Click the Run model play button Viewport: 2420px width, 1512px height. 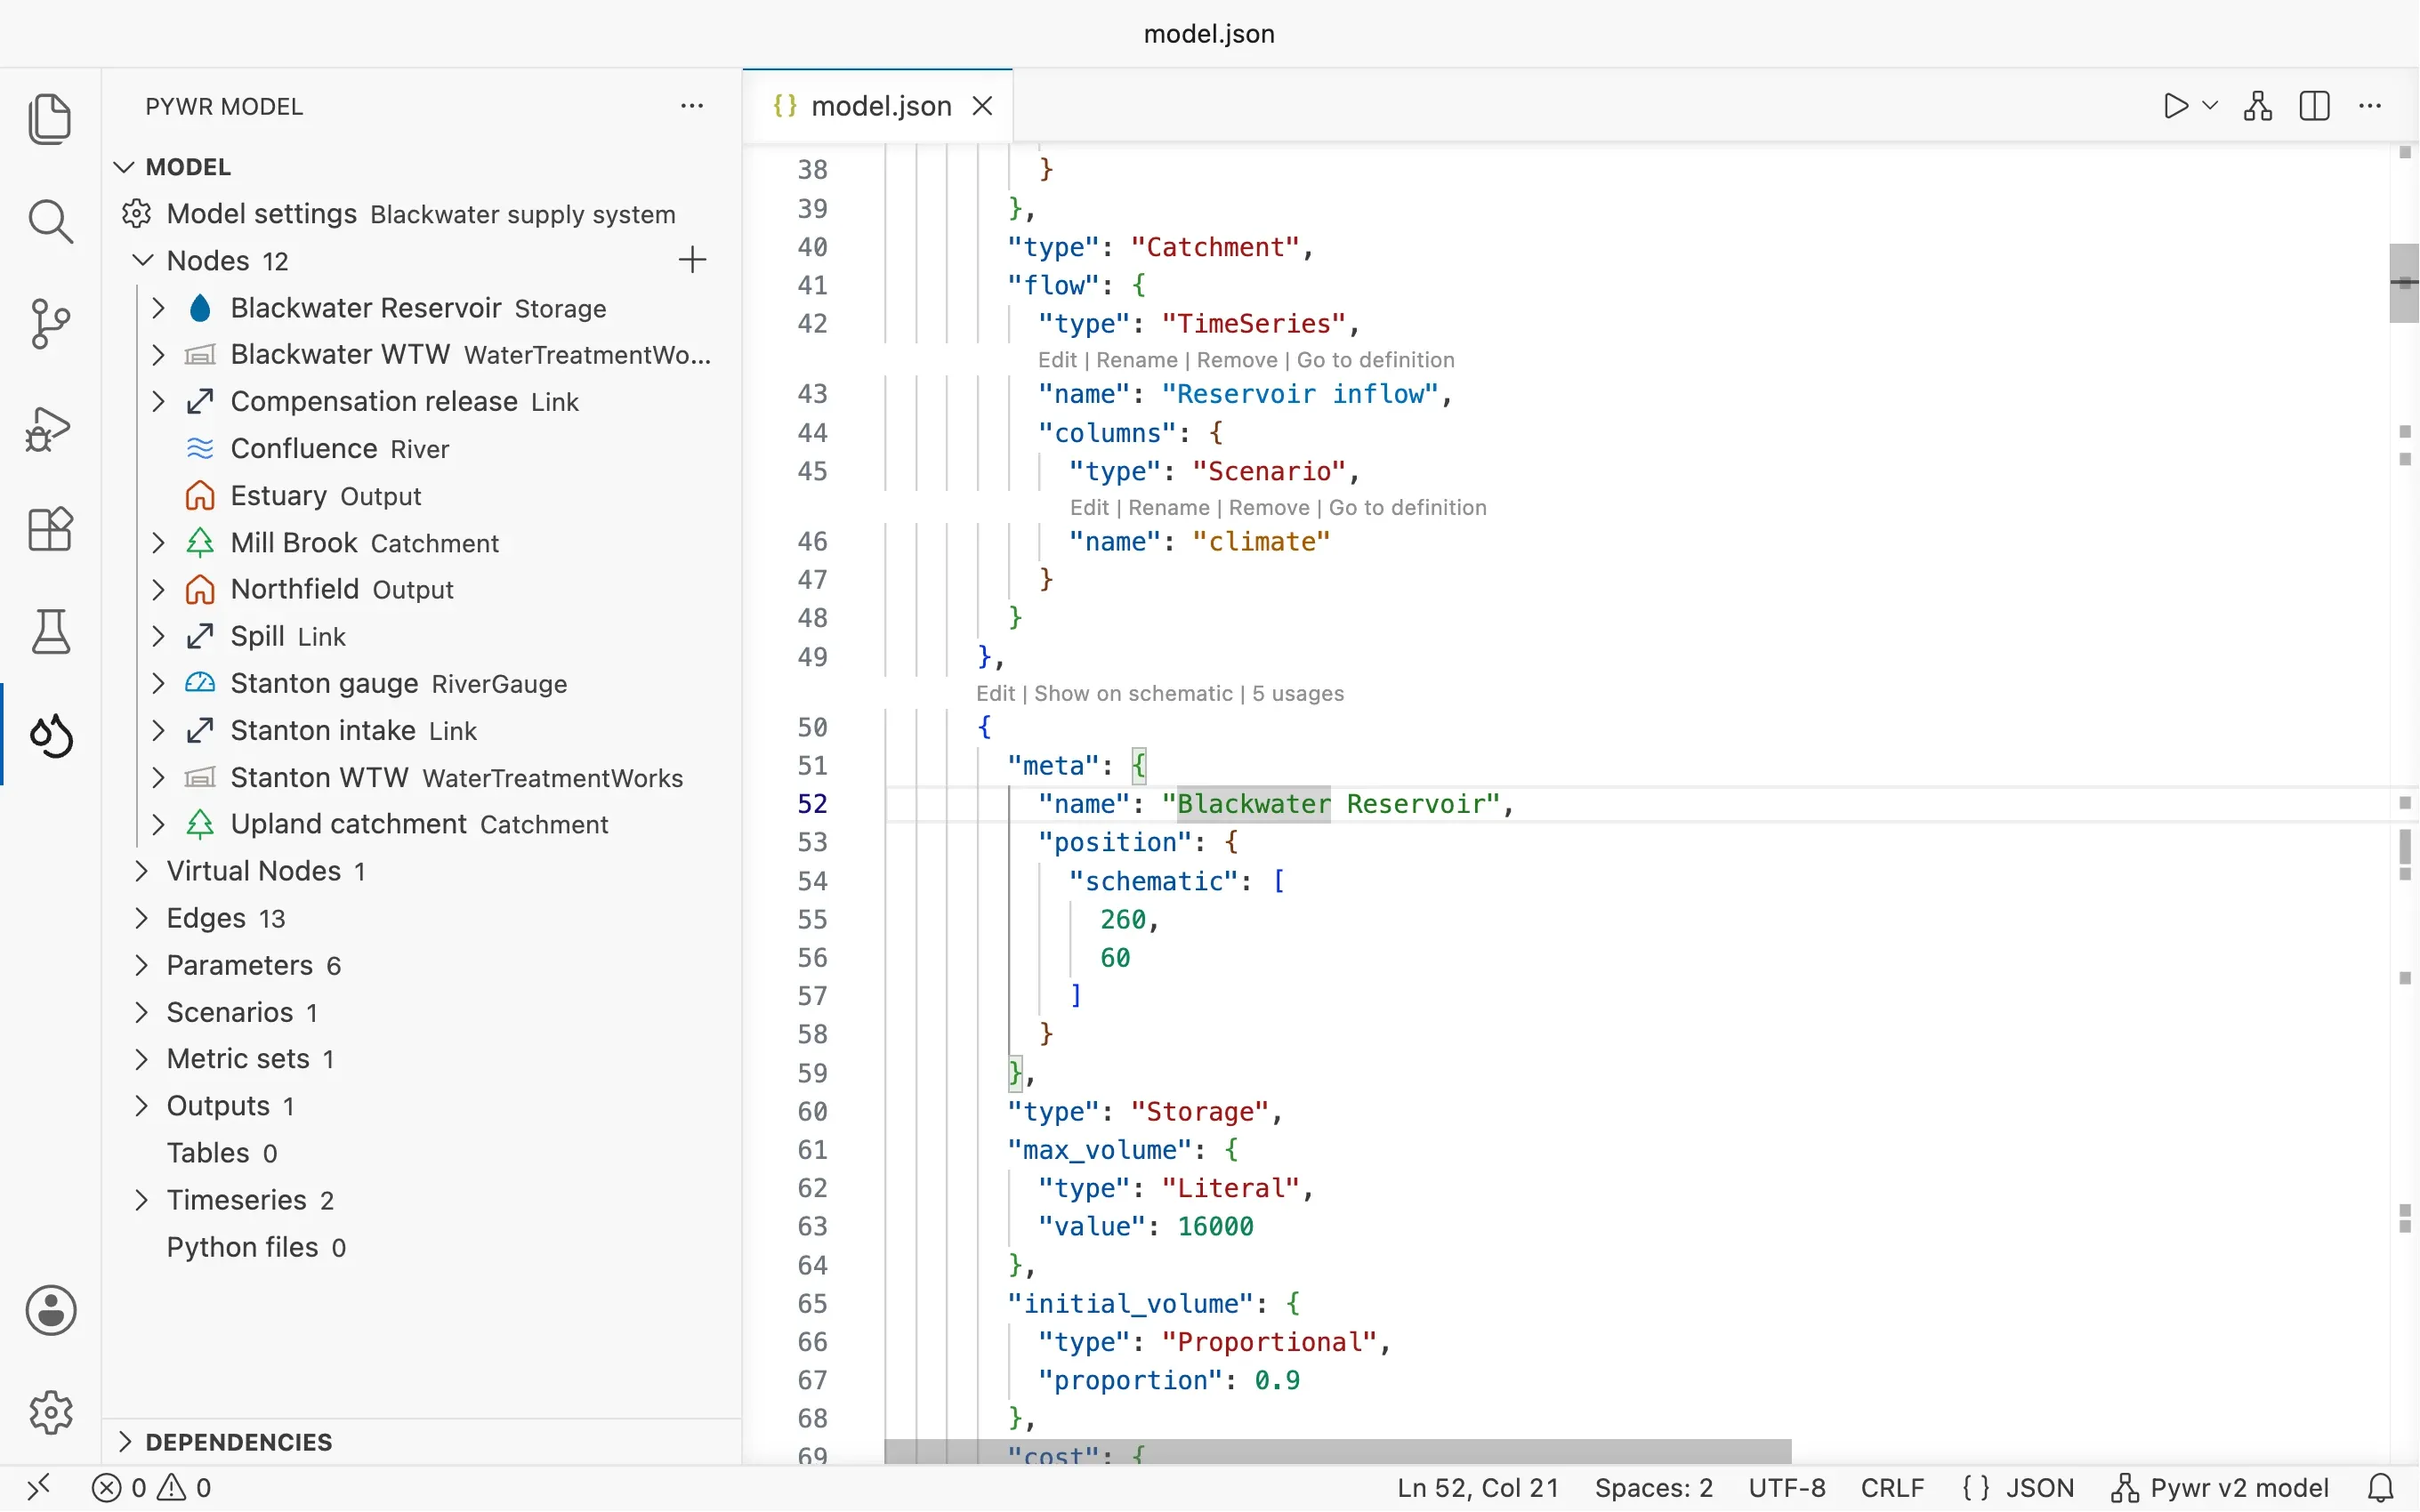click(x=2175, y=106)
